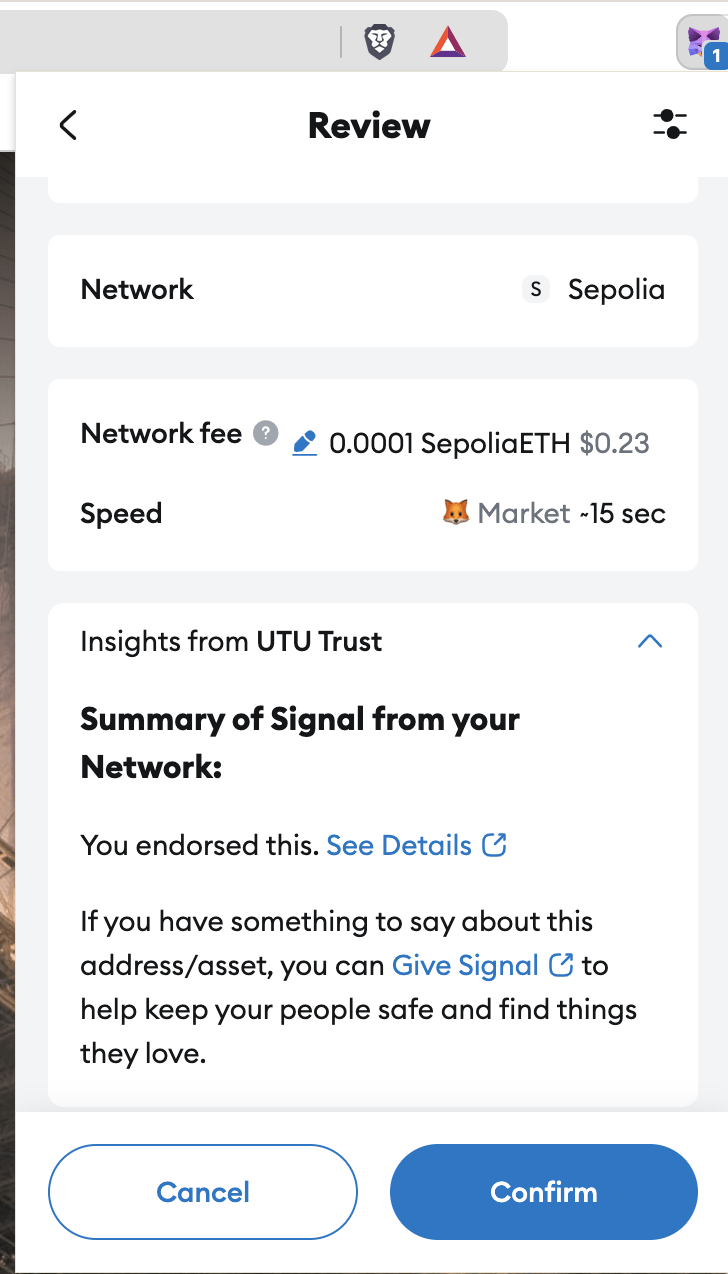Viewport: 728px width, 1274px height.
Task: Click the browser address bar
Action: pyautogui.click(x=170, y=42)
